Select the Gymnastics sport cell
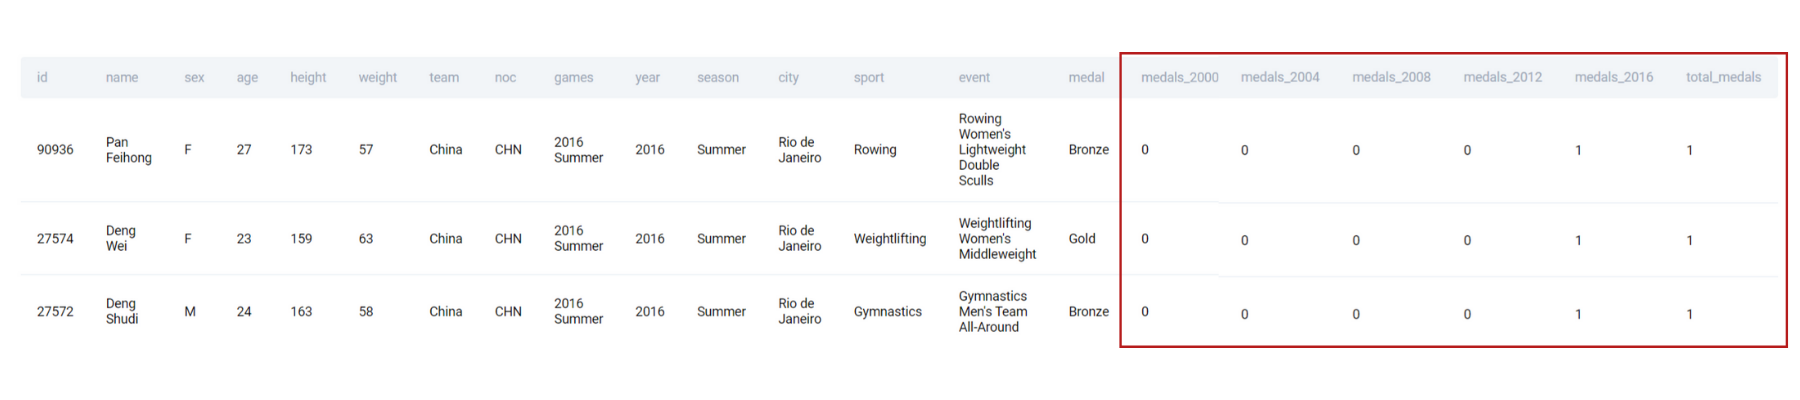Image resolution: width=1800 pixels, height=400 pixels. coord(887,312)
